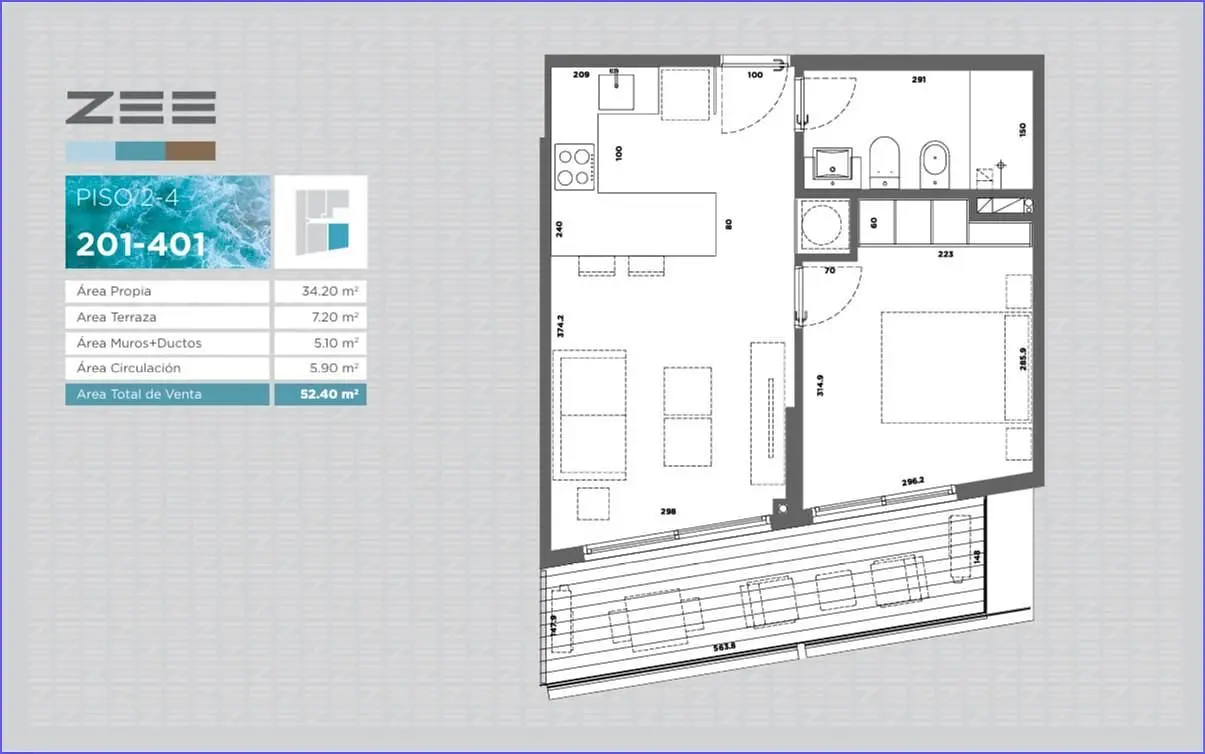The height and width of the screenshot is (754, 1205).
Task: Click the 52.40 m² total value
Action: tap(330, 394)
